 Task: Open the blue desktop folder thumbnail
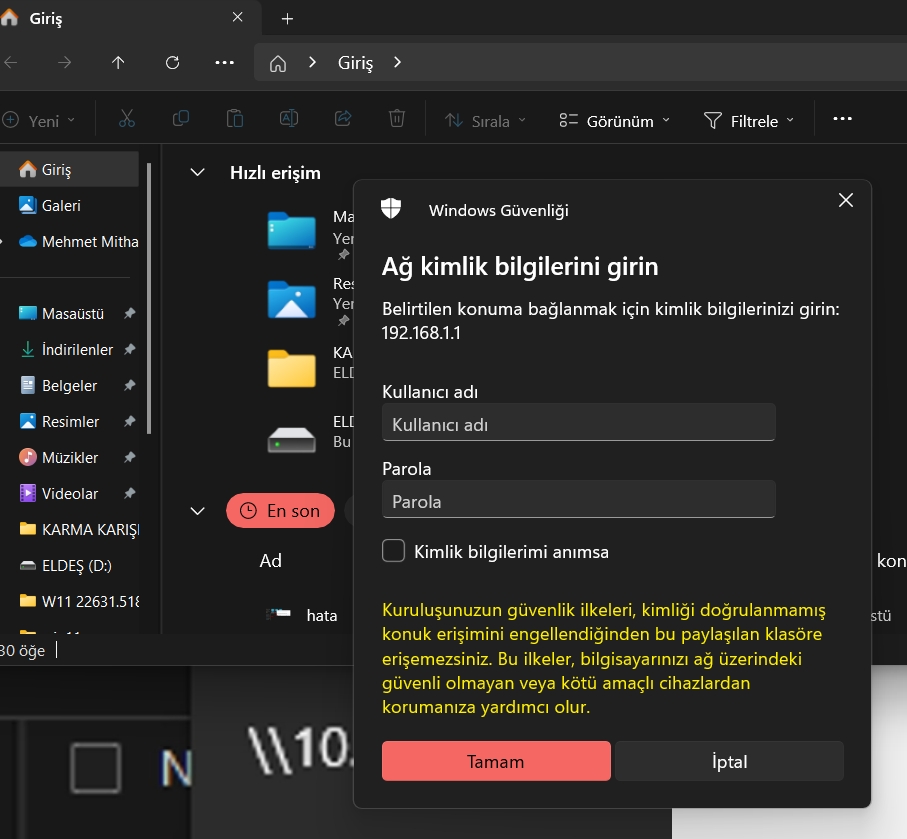coord(292,230)
